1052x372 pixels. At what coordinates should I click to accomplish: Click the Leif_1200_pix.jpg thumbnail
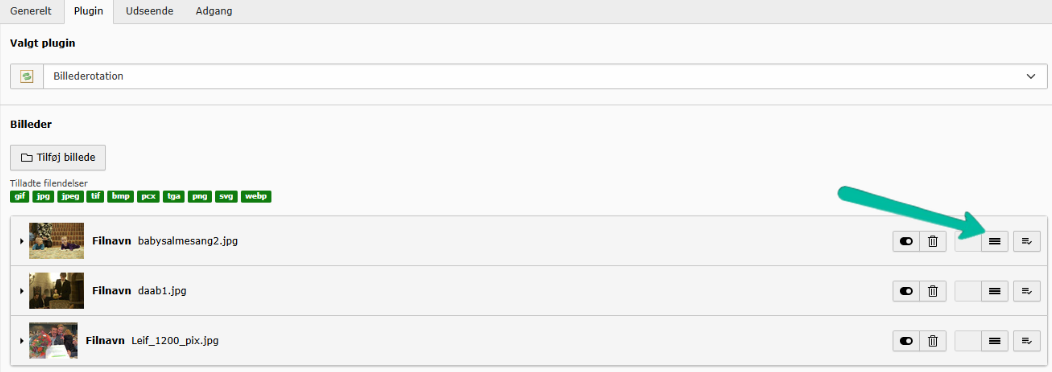[x=53, y=340]
